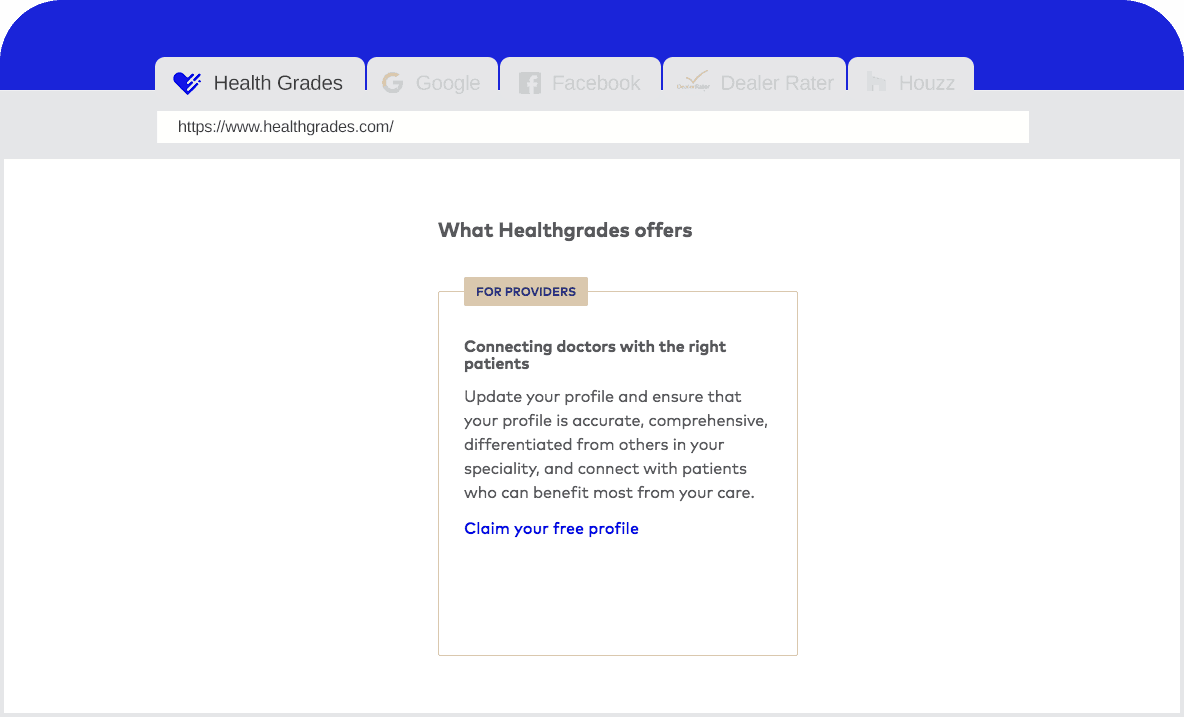The height and width of the screenshot is (717, 1184).
Task: Select the Google G icon
Action: pyautogui.click(x=392, y=83)
